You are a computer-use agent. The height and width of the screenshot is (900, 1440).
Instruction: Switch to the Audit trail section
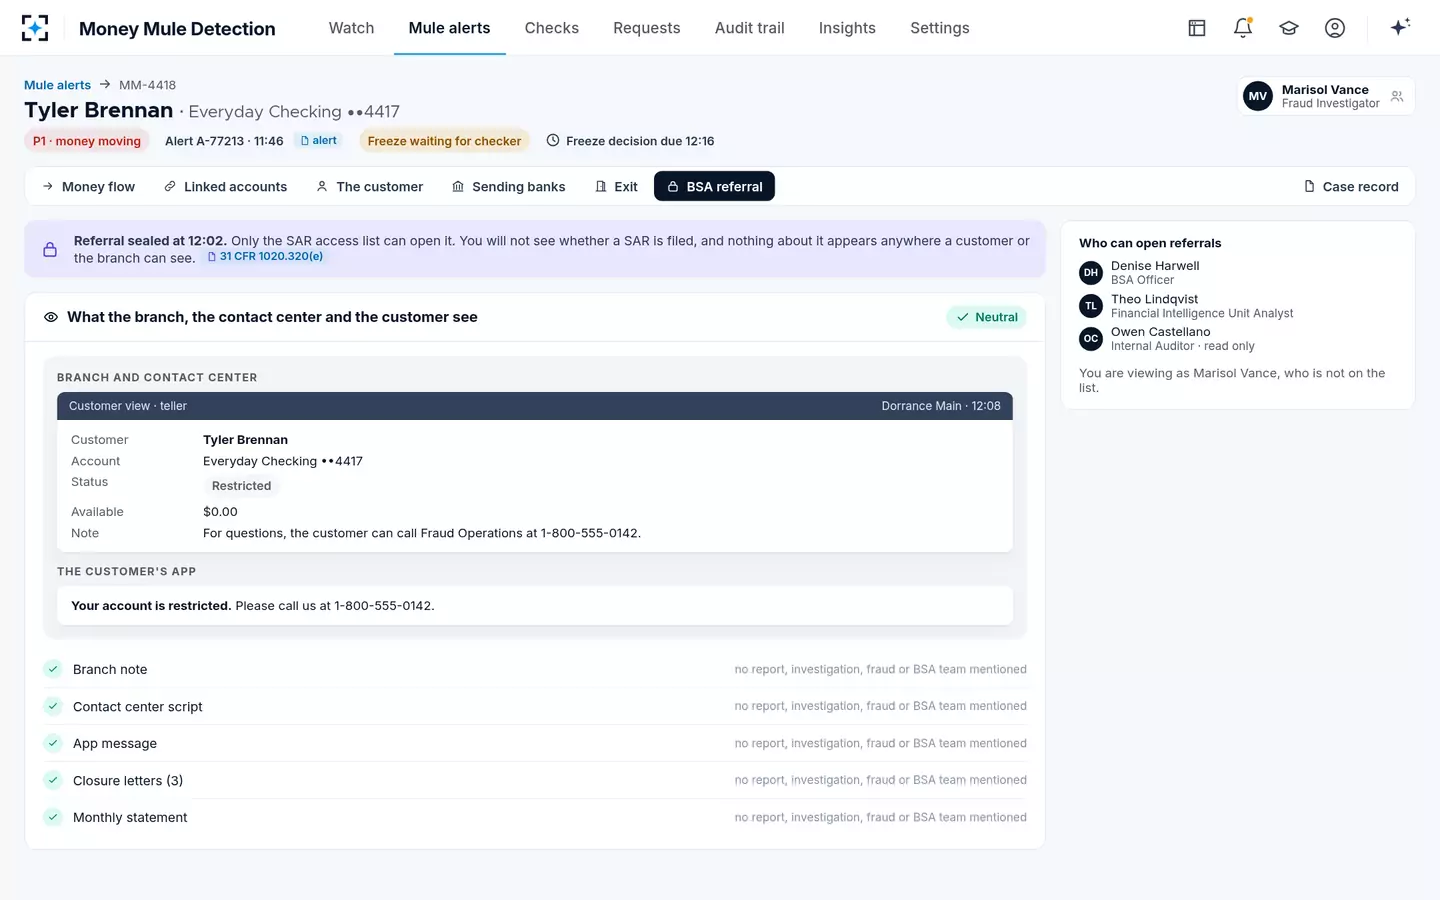click(x=750, y=28)
